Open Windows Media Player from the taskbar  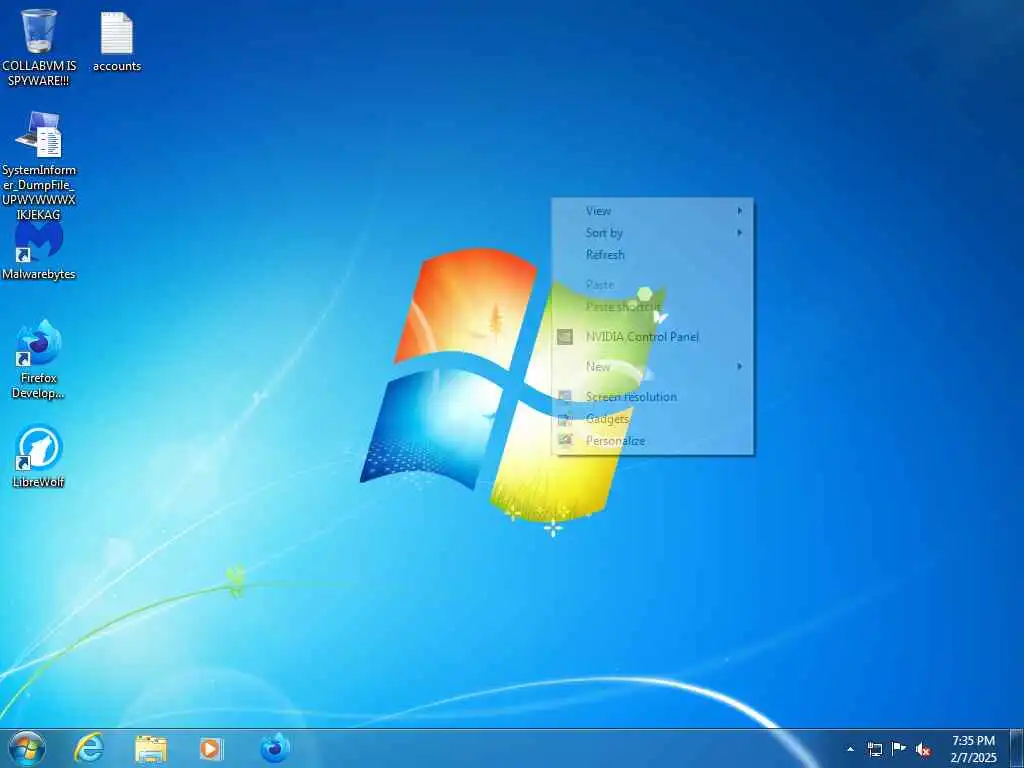pyautogui.click(x=211, y=748)
